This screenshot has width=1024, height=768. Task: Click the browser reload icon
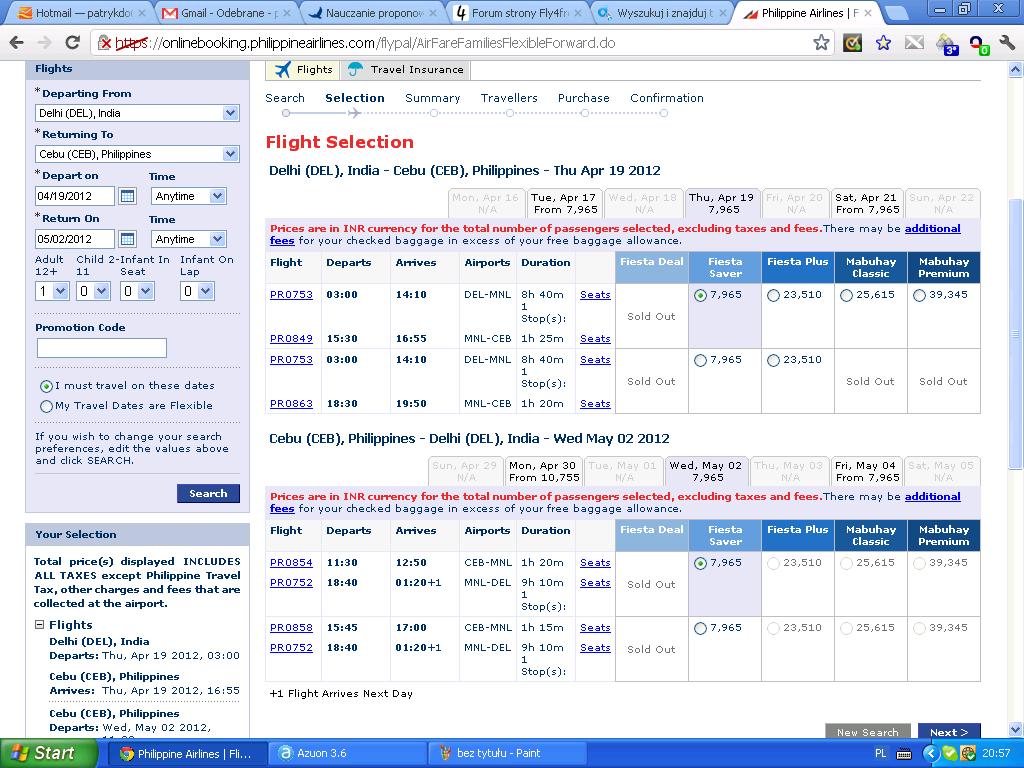coord(72,43)
